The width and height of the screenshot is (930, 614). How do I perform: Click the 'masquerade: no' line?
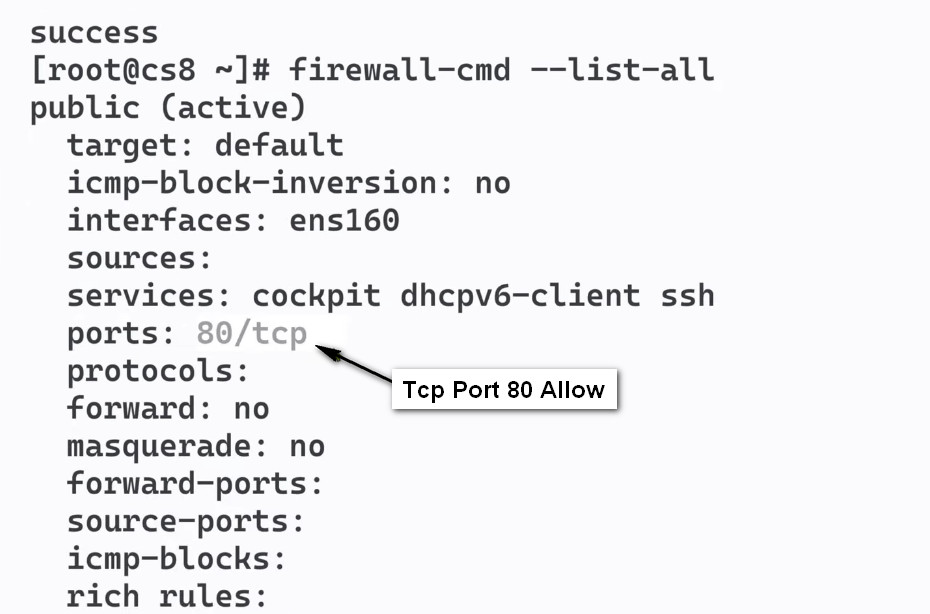coord(196,447)
